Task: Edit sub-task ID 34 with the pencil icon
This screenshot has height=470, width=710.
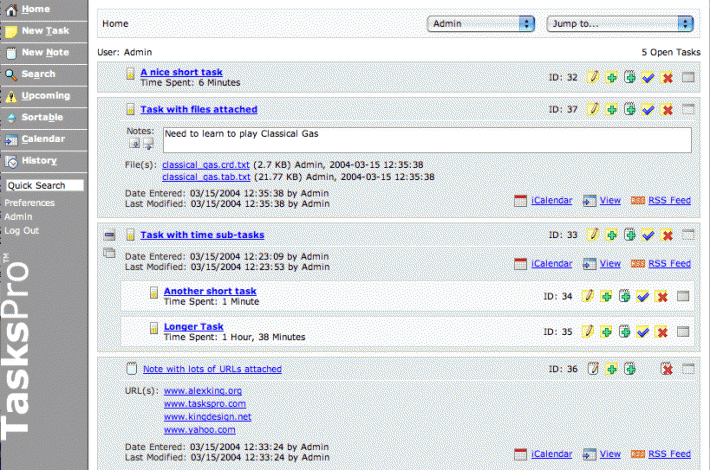Action: (587, 296)
